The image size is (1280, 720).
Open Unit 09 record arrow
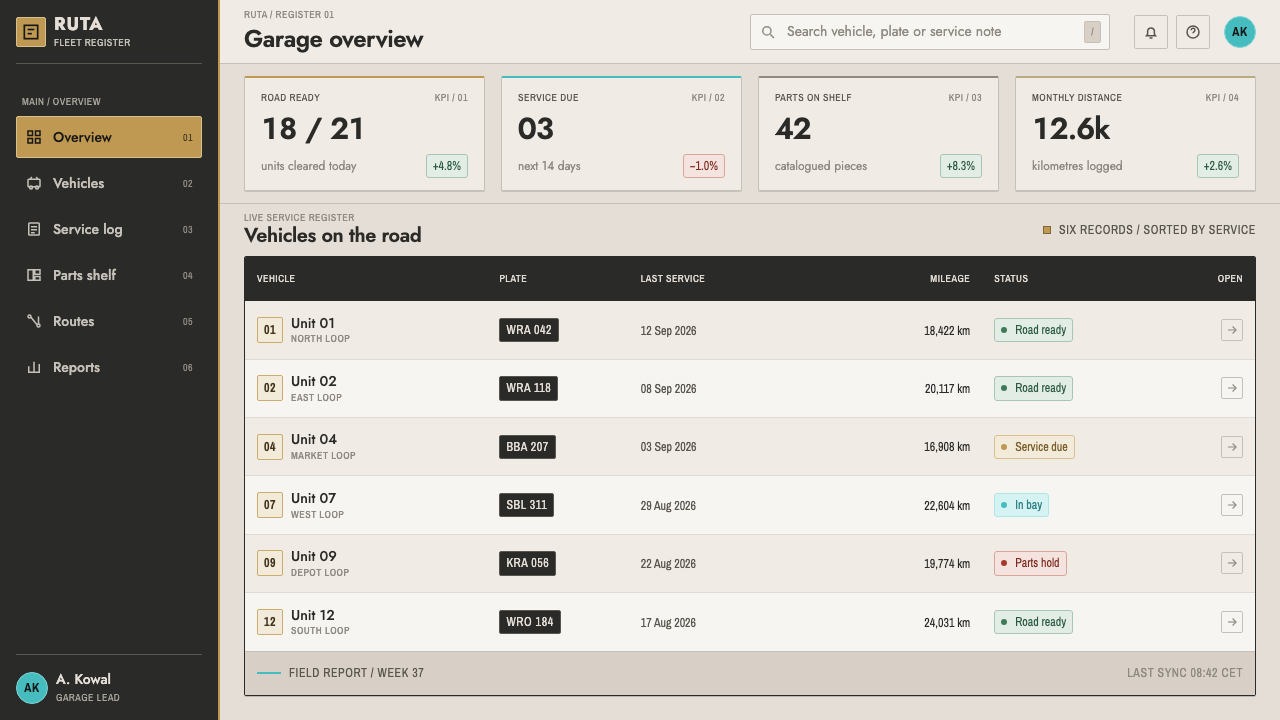[x=1232, y=563]
